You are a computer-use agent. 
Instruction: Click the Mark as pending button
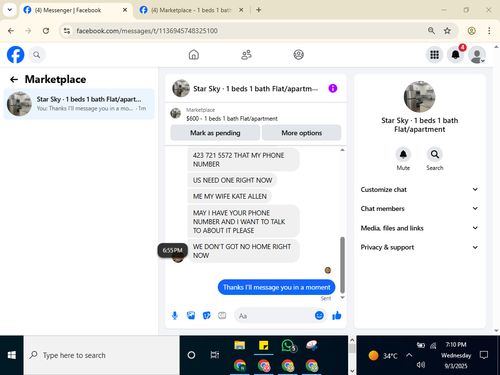[x=215, y=133]
